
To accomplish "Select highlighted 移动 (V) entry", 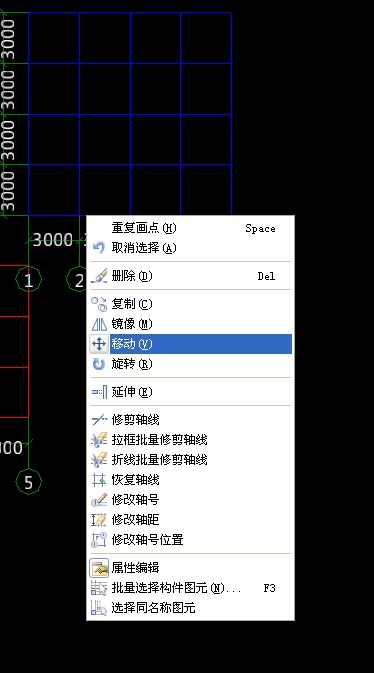I will click(190, 344).
